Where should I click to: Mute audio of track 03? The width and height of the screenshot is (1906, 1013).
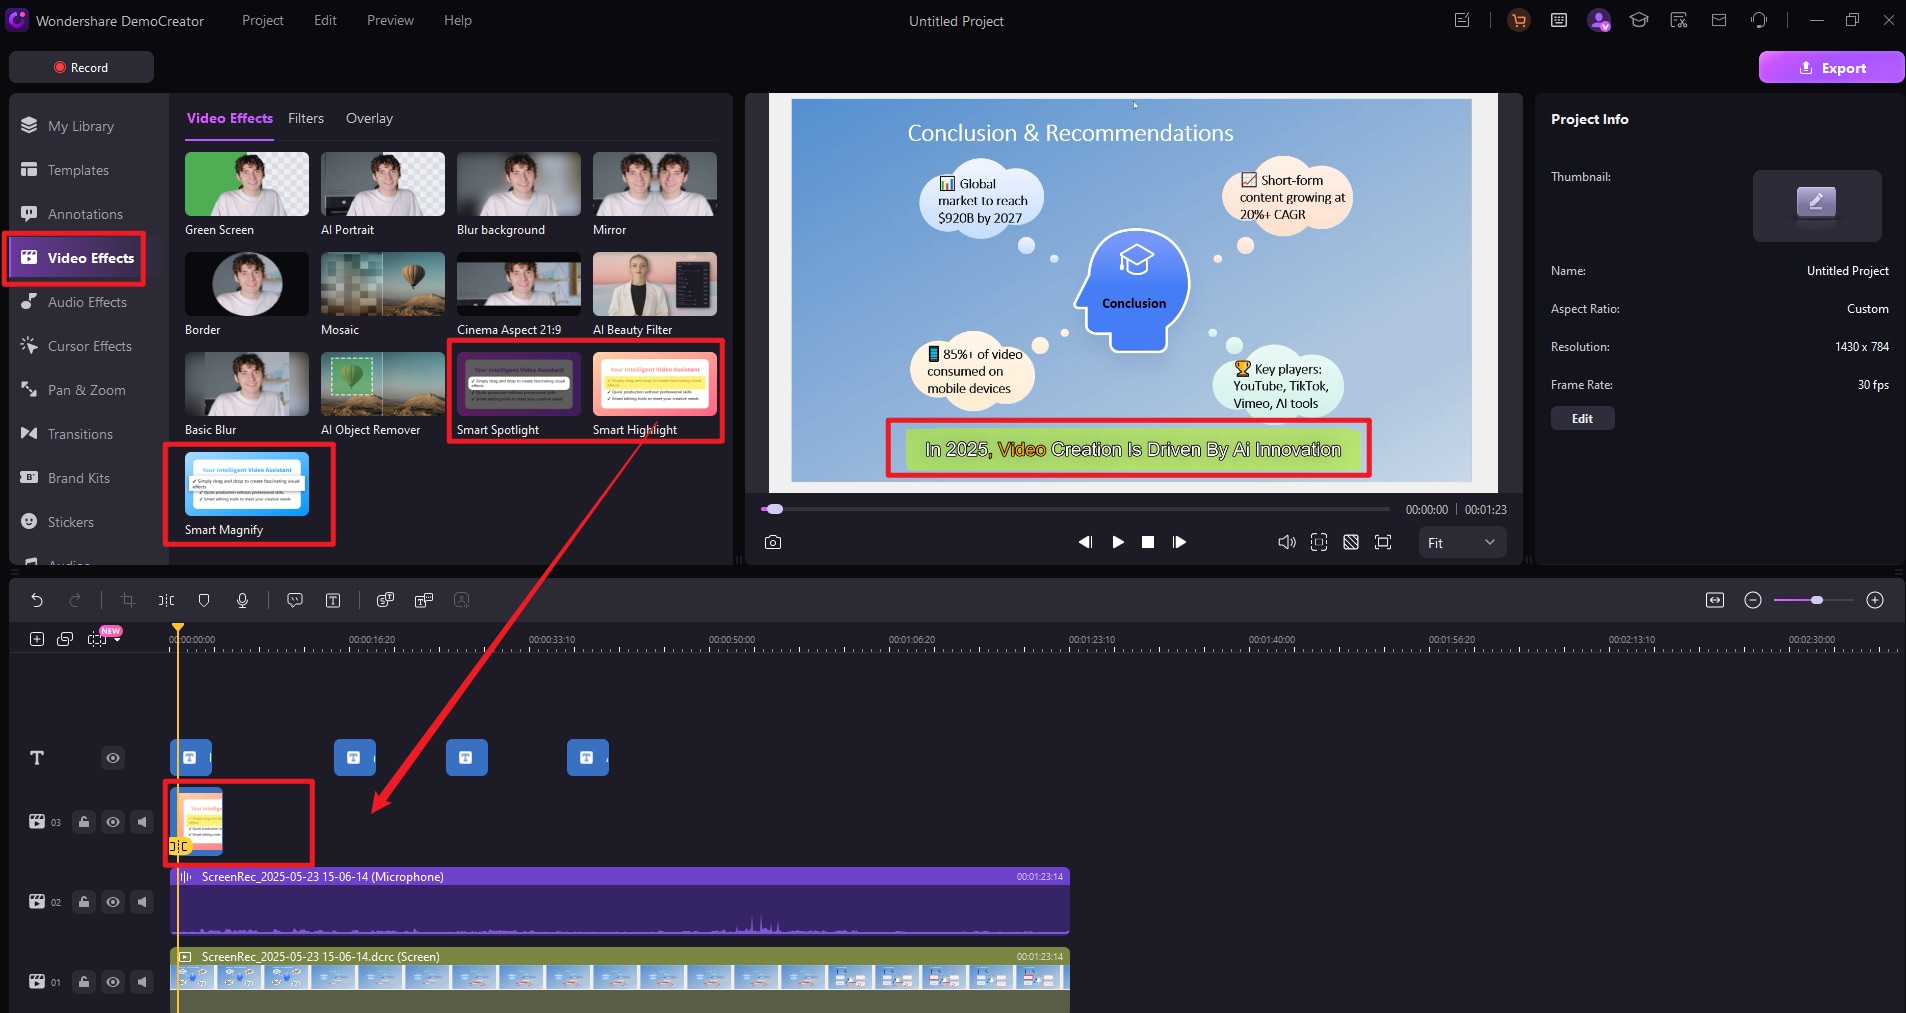tap(142, 822)
